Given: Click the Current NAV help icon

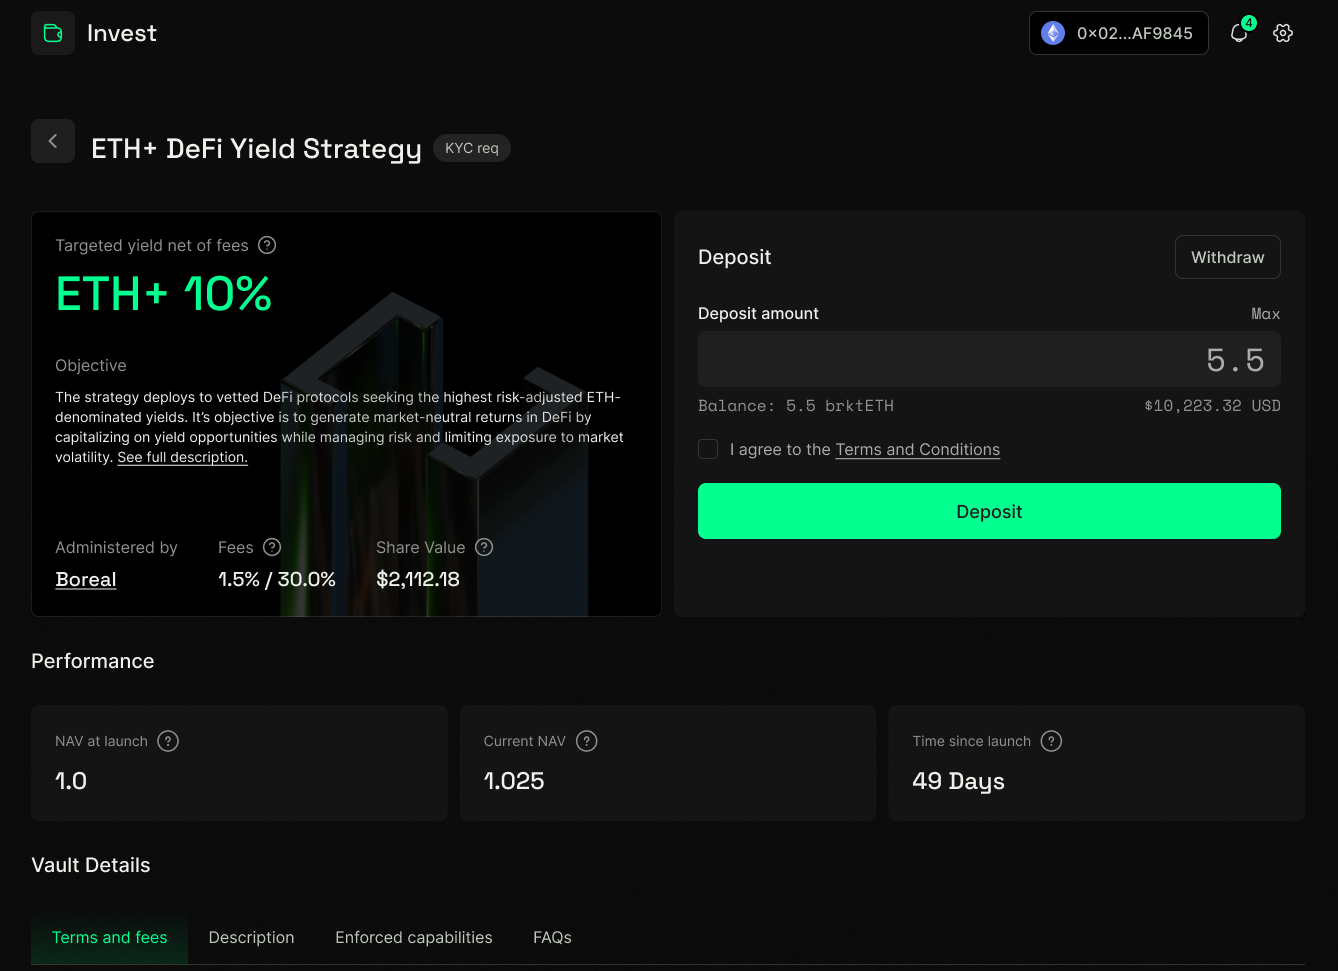Looking at the screenshot, I should (587, 741).
